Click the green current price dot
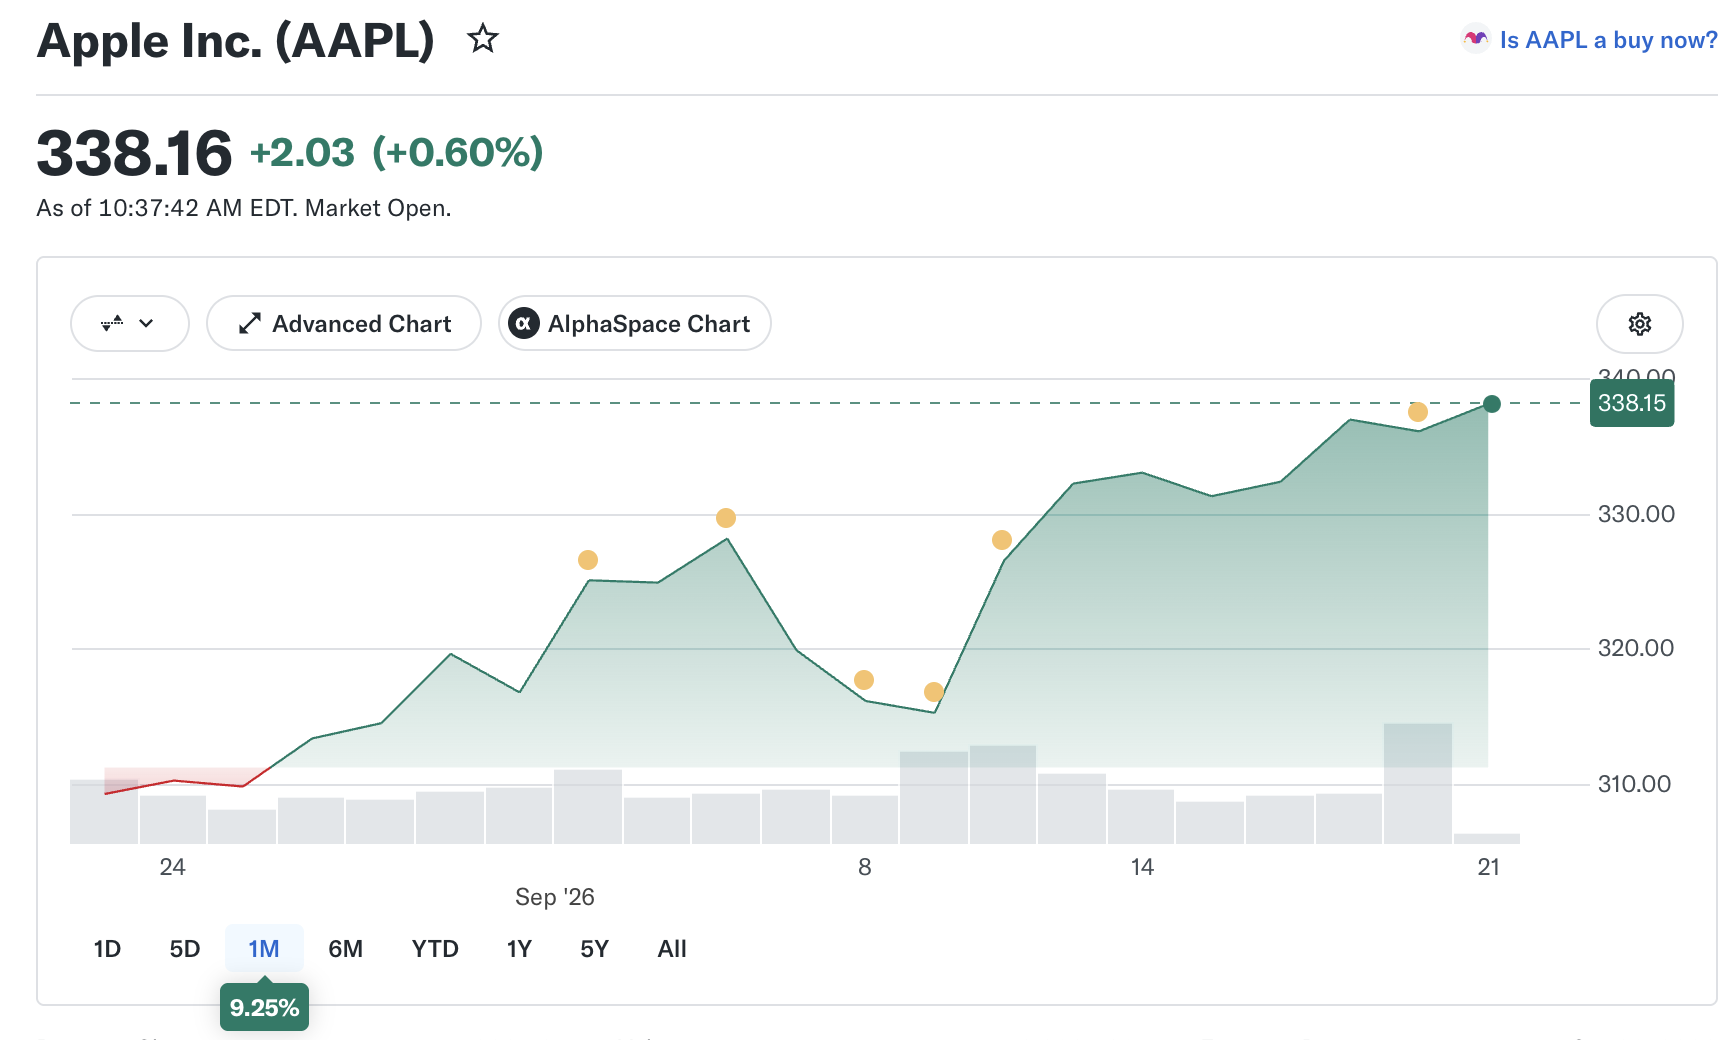 pos(1492,404)
